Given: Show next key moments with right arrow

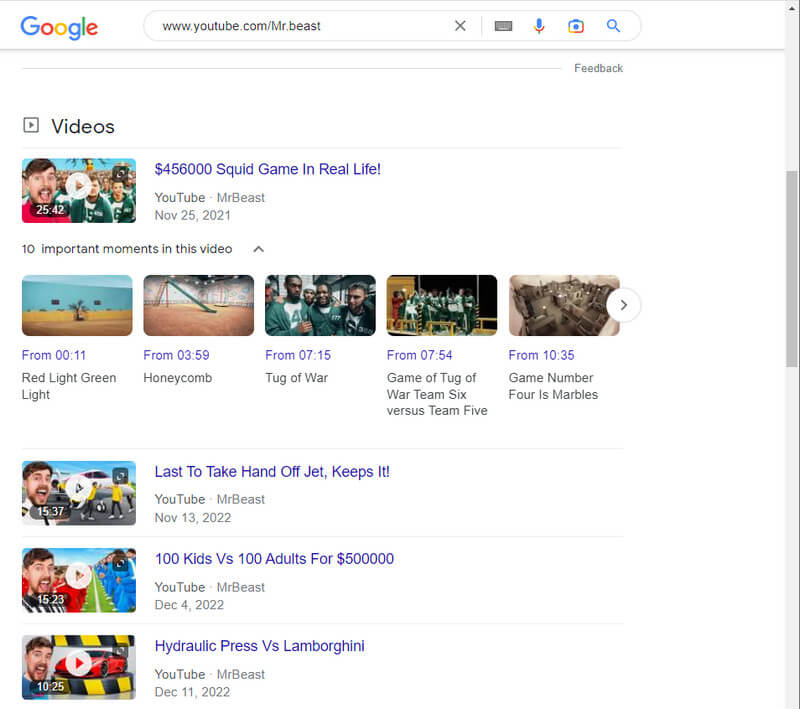Looking at the screenshot, I should click(623, 305).
